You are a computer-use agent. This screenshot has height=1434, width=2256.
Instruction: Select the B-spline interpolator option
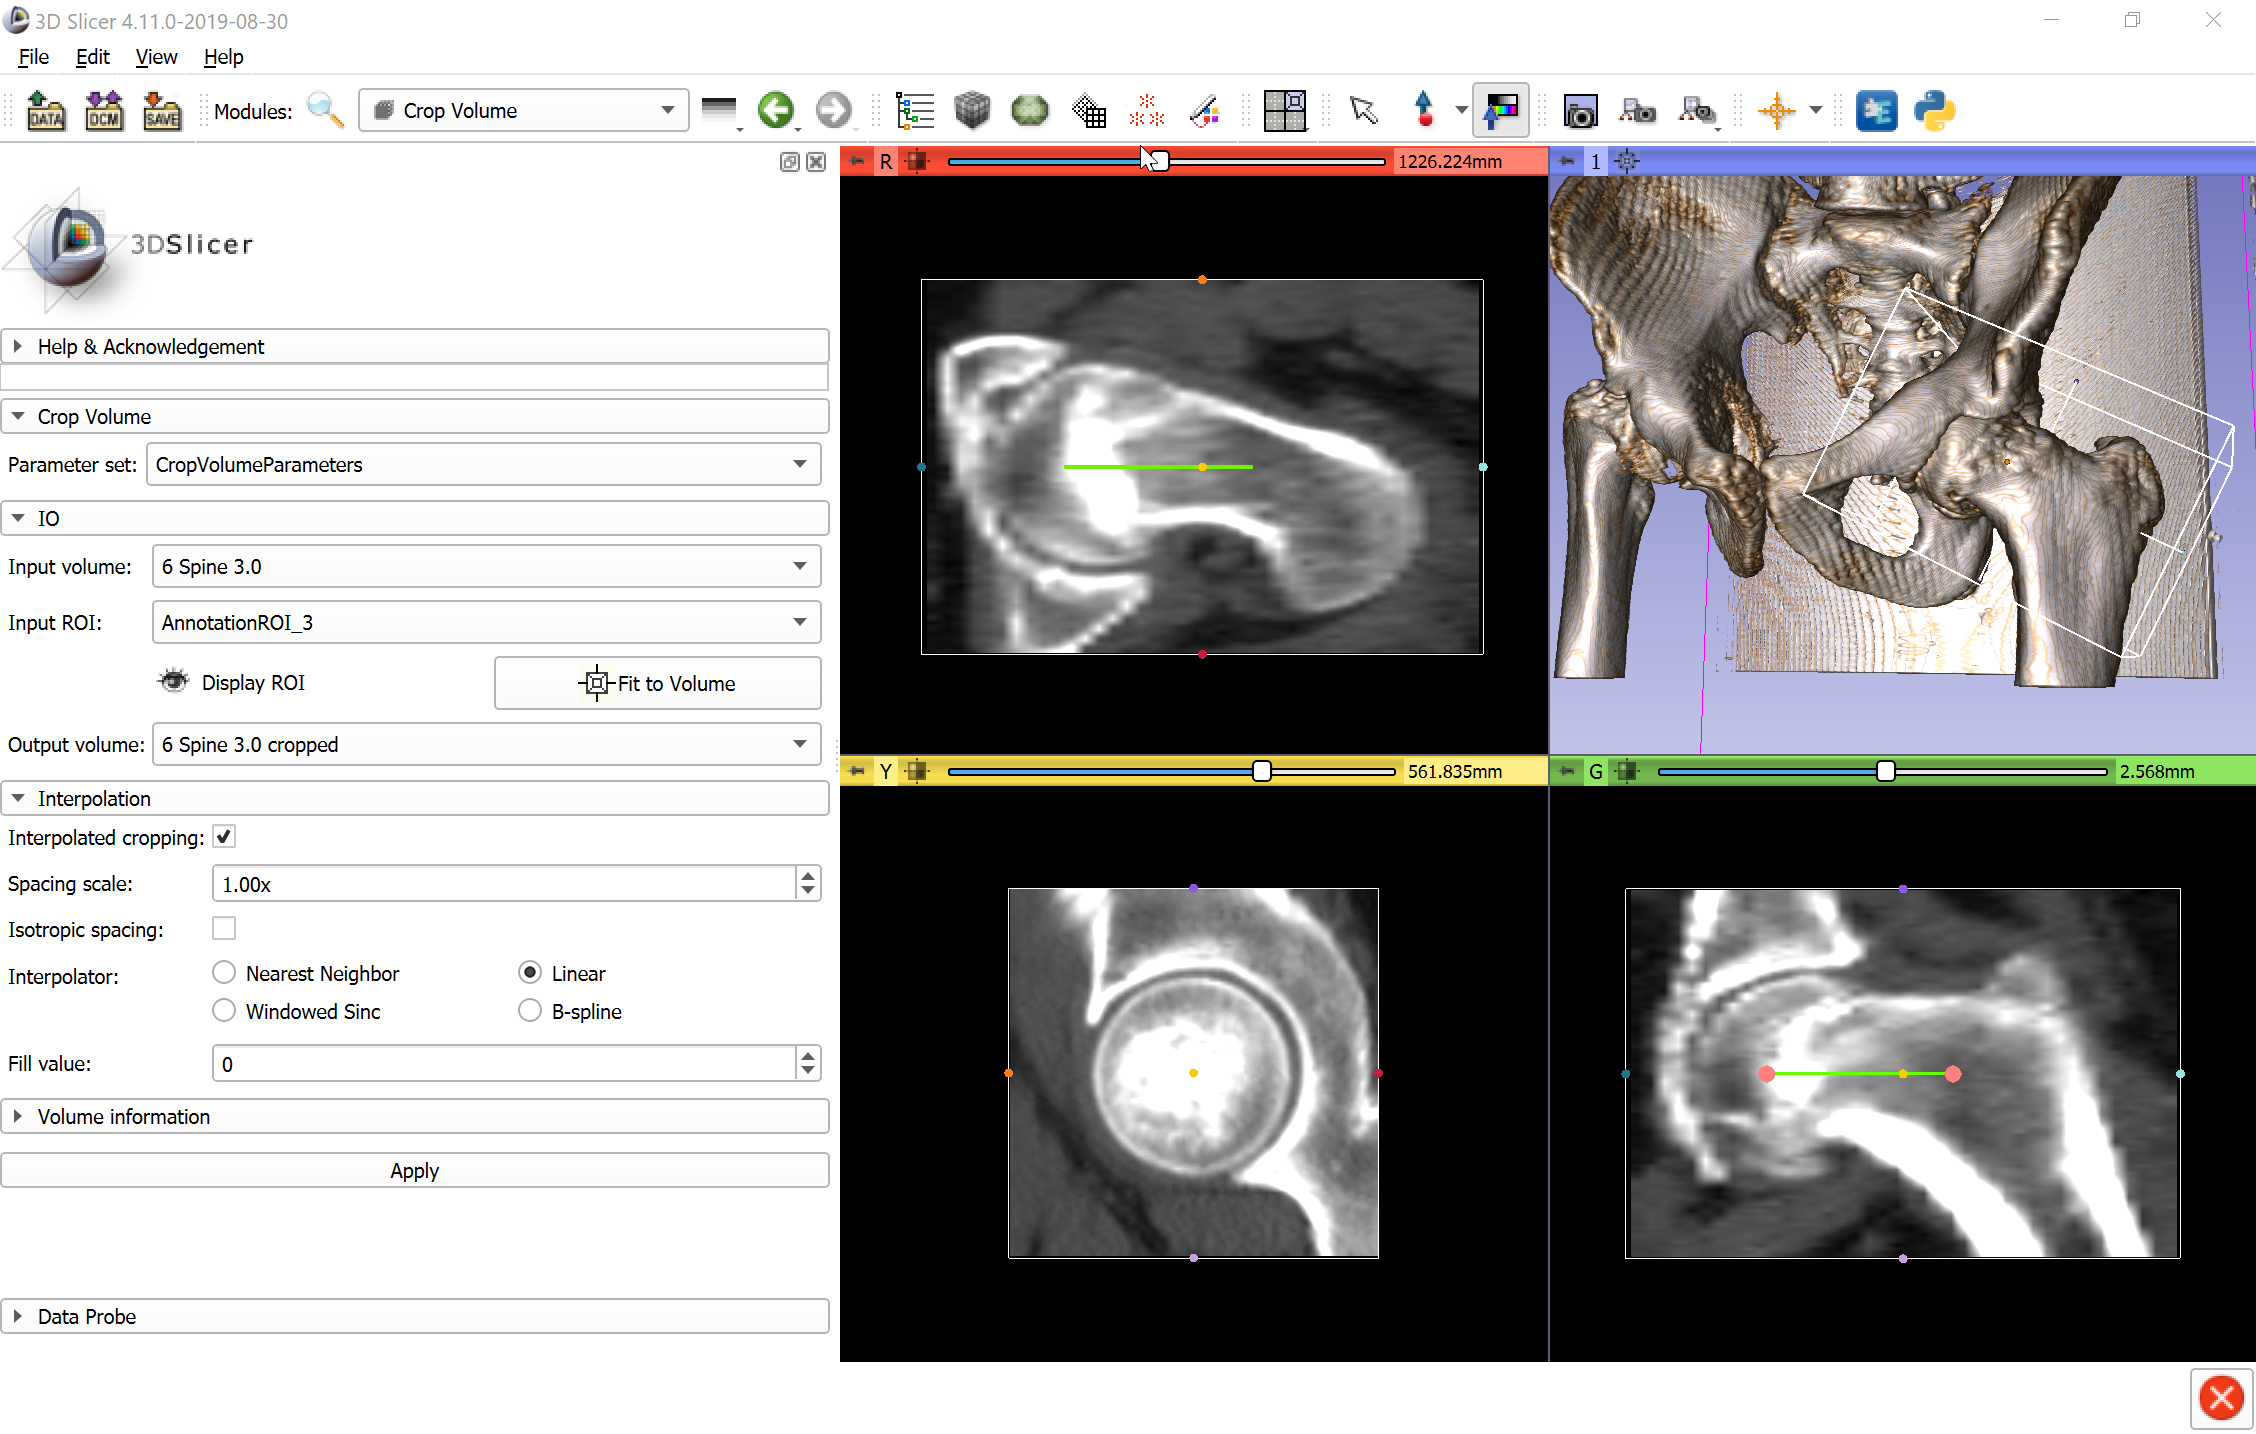530,1011
